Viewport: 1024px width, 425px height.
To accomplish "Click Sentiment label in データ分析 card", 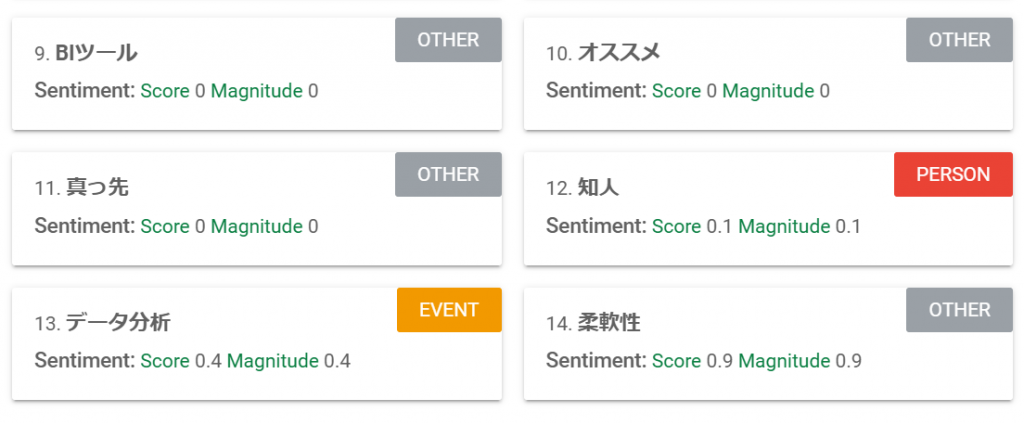I will pyautogui.click(x=85, y=360).
